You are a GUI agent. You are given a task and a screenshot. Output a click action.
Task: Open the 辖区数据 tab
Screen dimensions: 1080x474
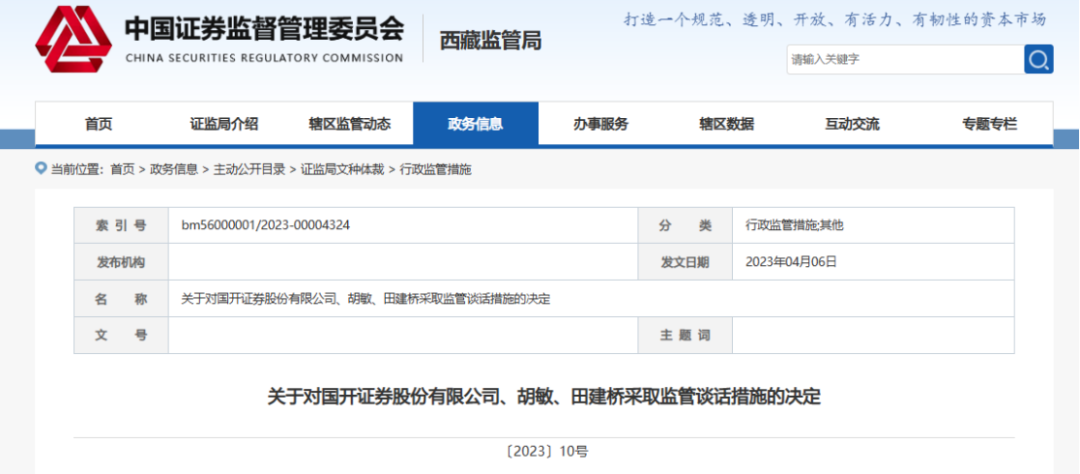click(x=726, y=124)
